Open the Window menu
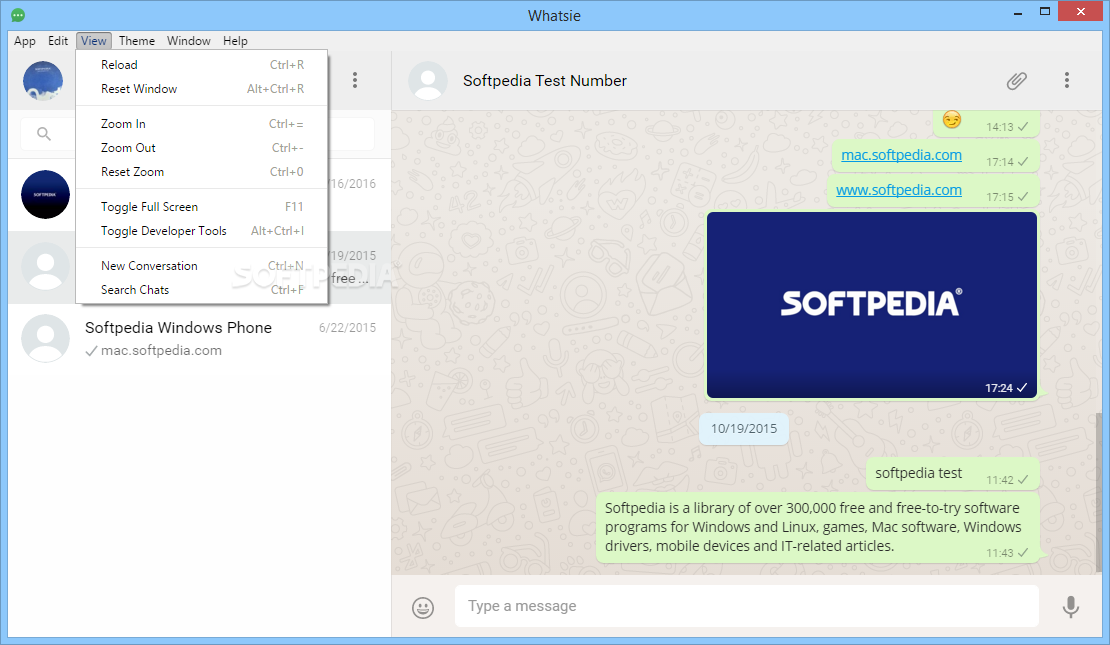The width and height of the screenshot is (1110, 645). (188, 41)
